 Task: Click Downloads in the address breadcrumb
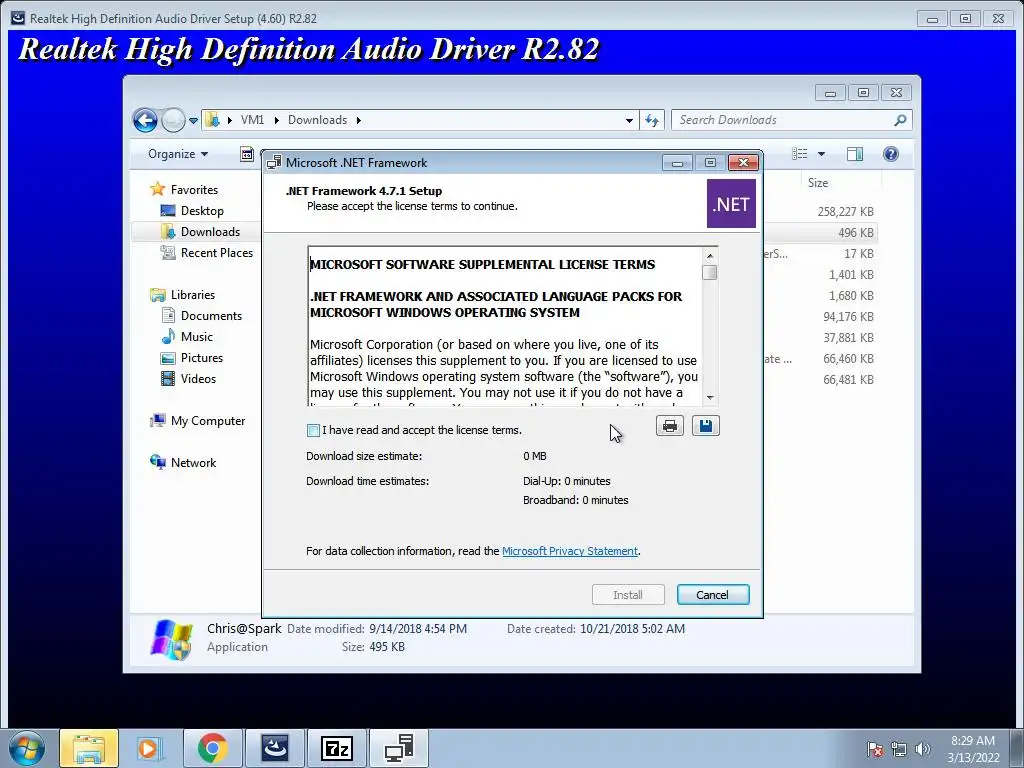[x=317, y=120]
